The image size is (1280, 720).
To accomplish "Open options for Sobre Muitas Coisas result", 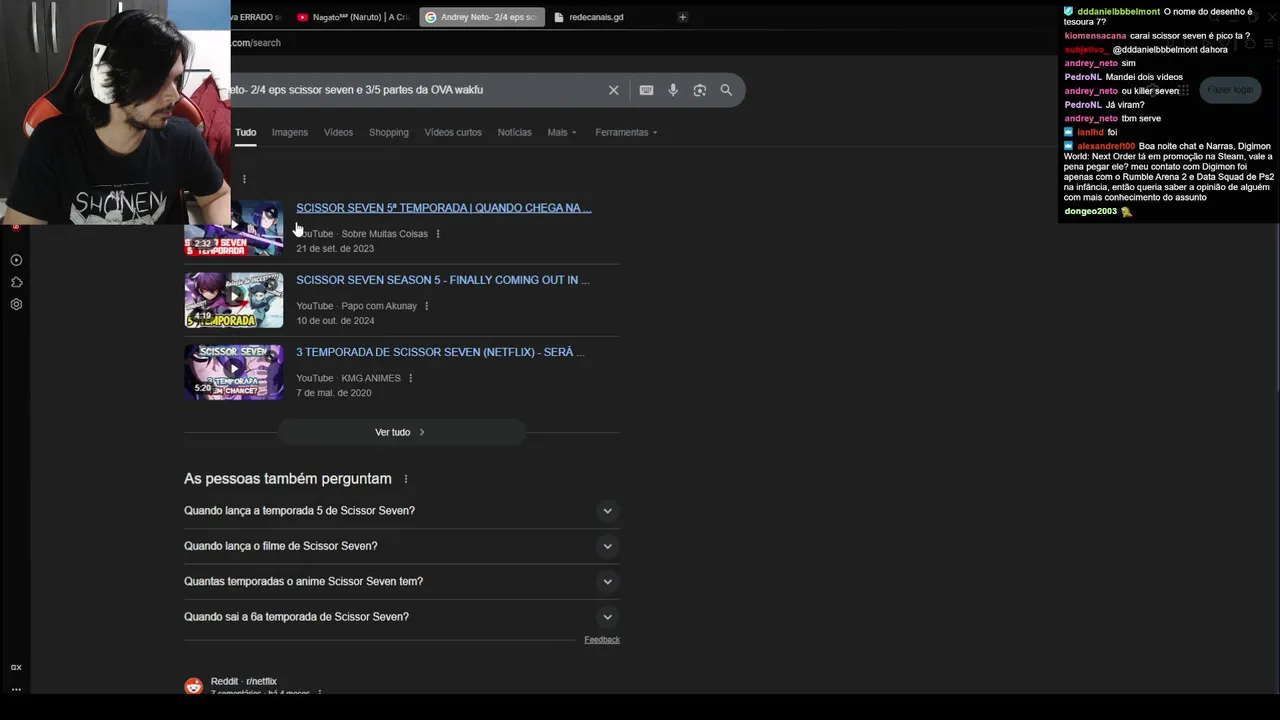I will tap(438, 234).
